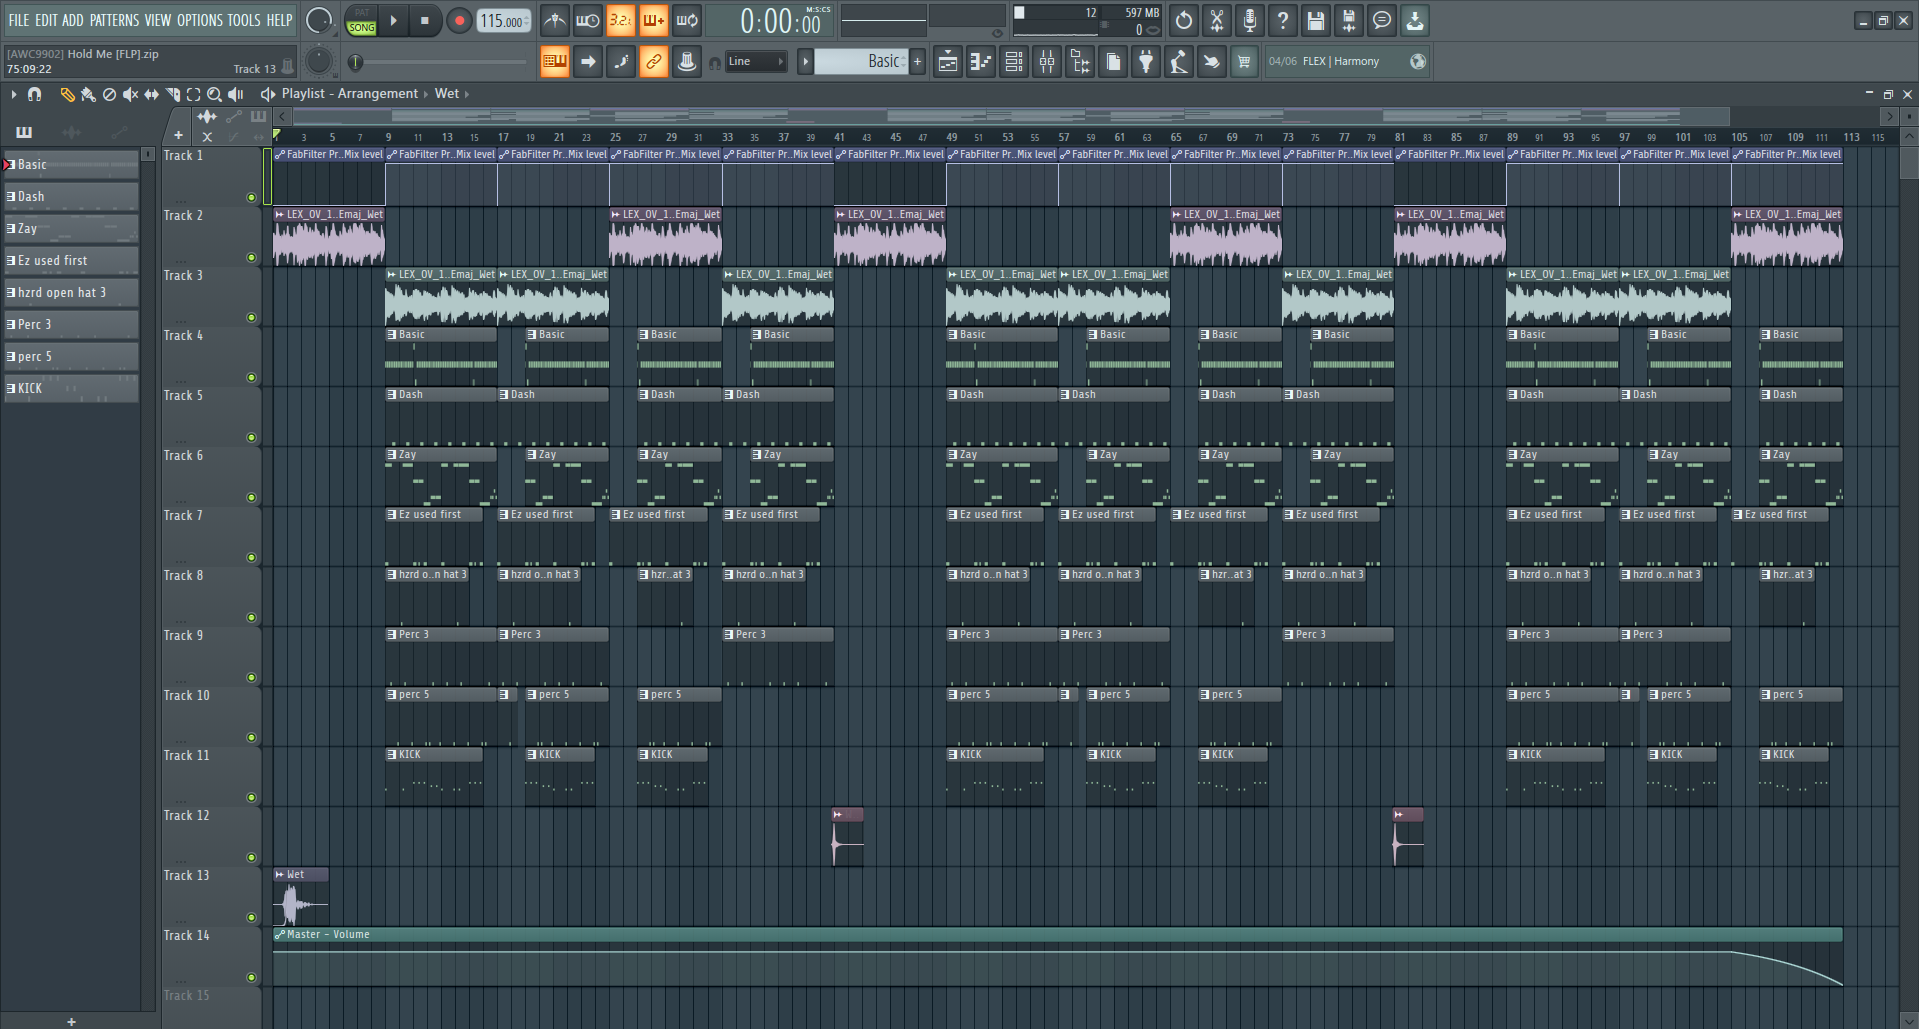Open the render audio save-wave icon
This screenshot has width=1919, height=1029.
tap(1348, 20)
